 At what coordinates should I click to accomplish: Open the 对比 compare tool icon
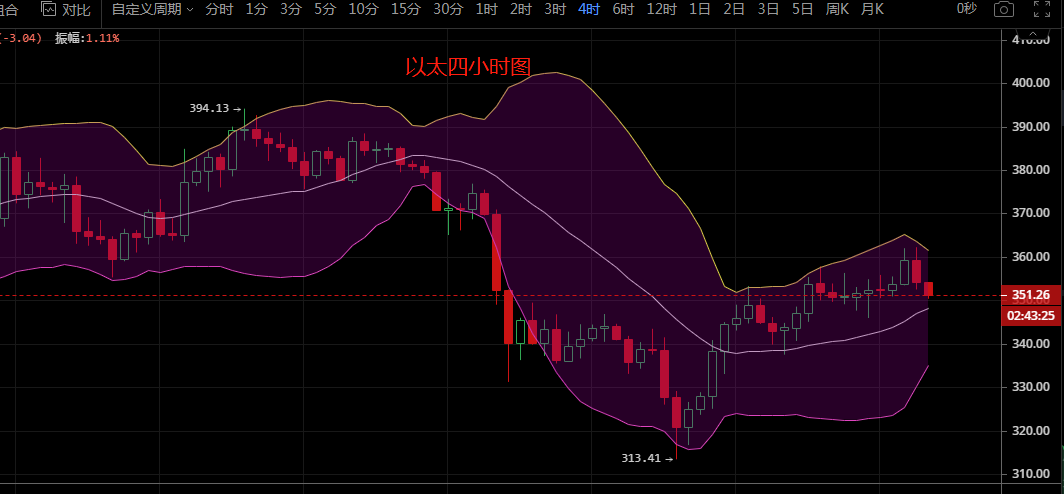click(50, 9)
